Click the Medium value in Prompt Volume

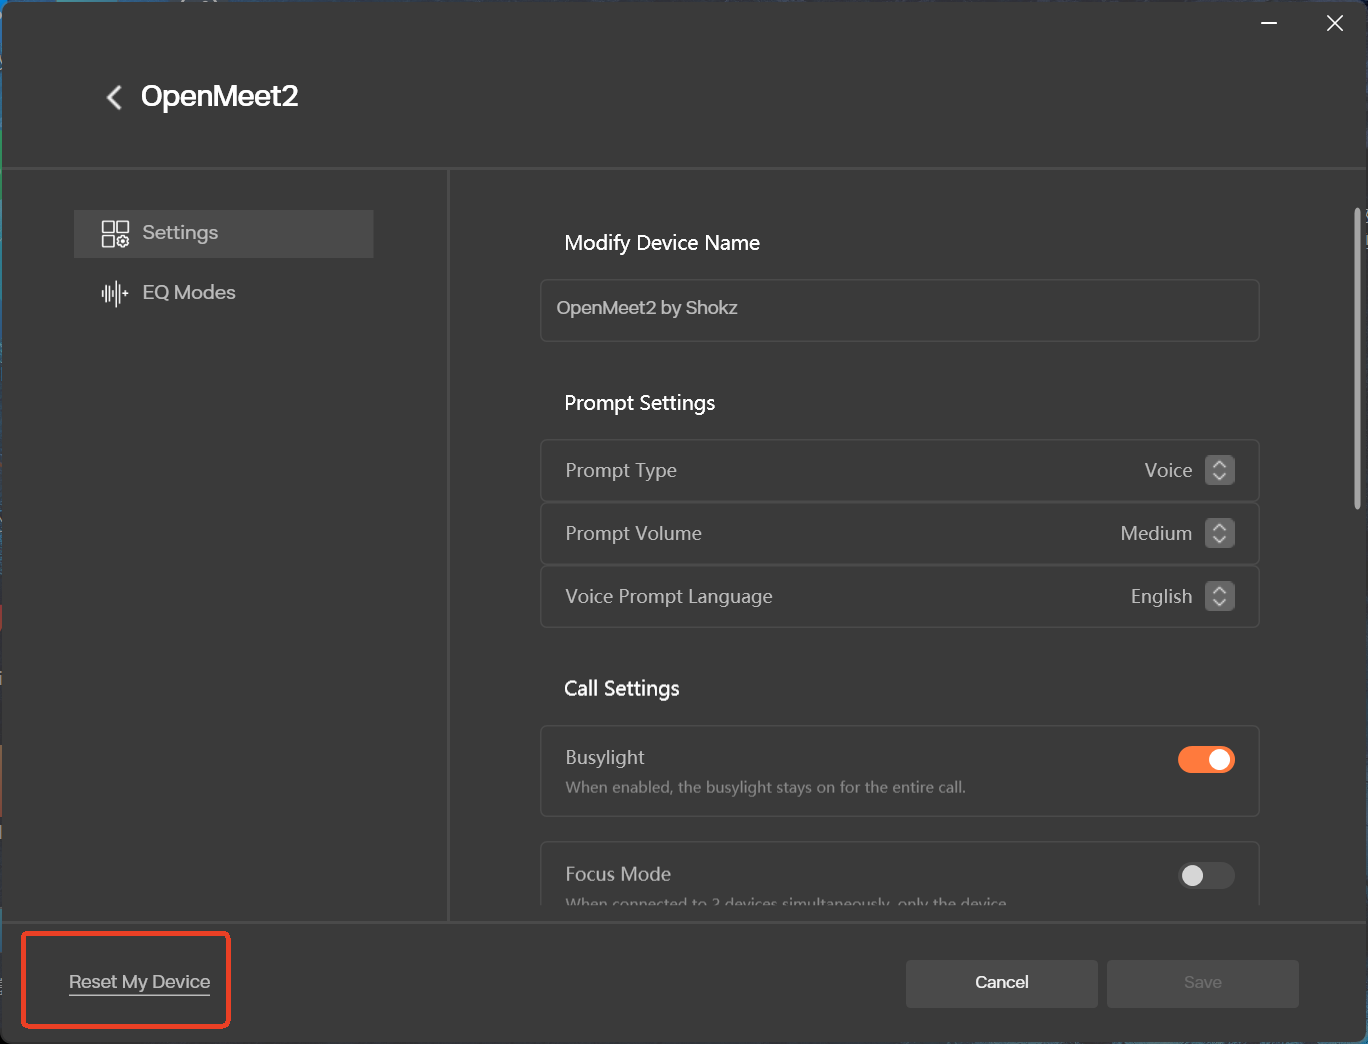1156,533
